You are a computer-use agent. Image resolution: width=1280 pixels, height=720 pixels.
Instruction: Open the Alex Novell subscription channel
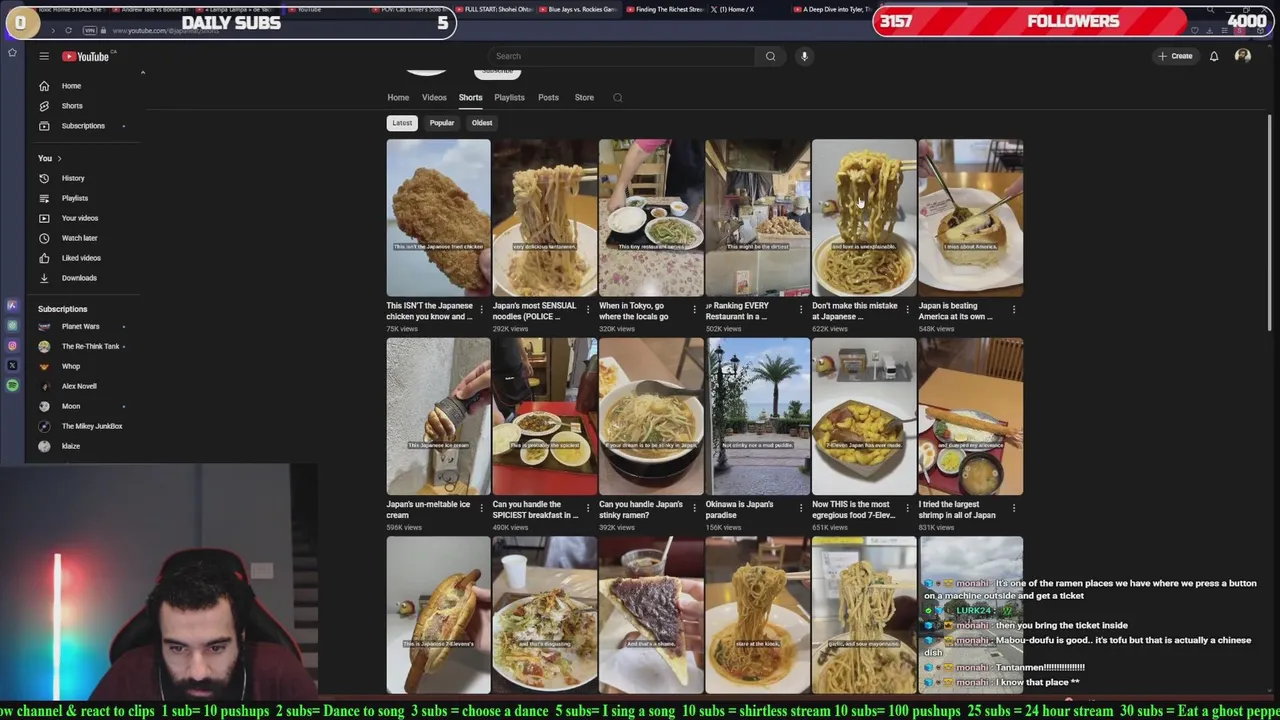79,386
